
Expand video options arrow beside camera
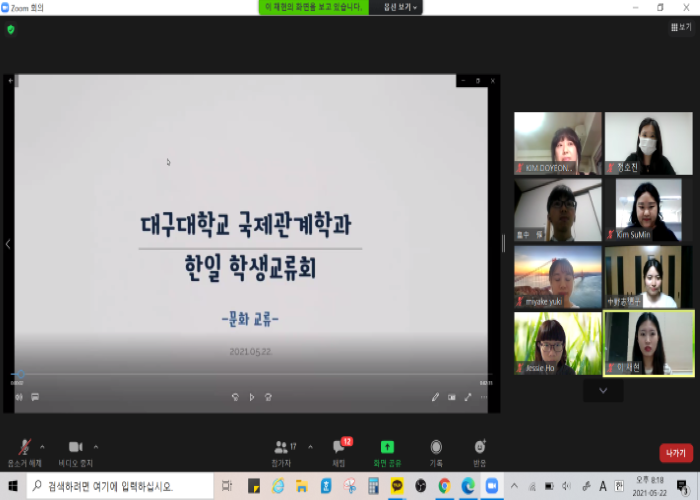[96, 446]
